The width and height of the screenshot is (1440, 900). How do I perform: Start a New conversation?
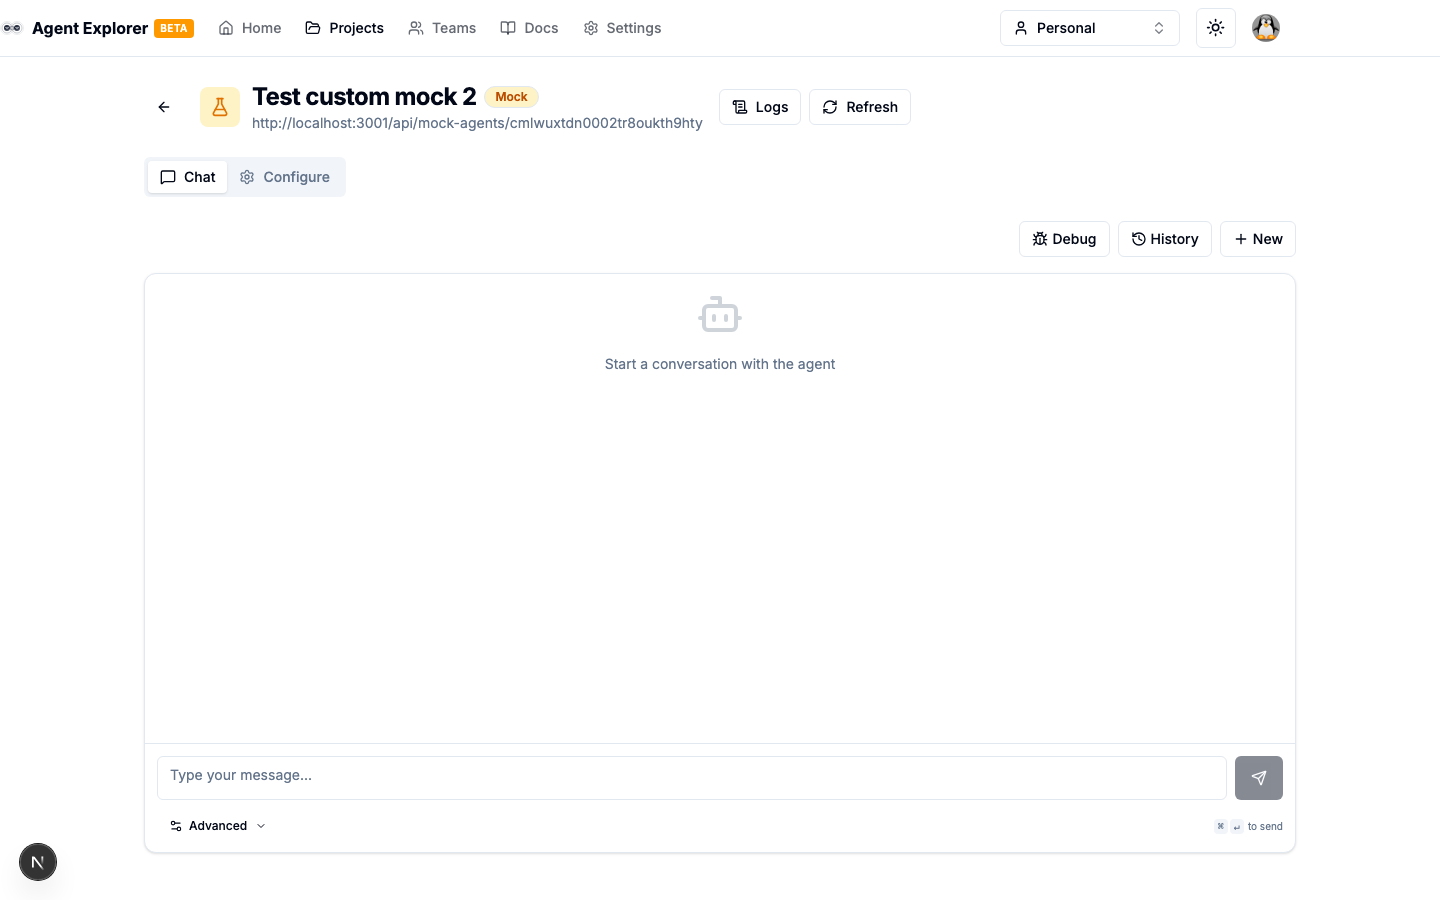pyautogui.click(x=1257, y=239)
